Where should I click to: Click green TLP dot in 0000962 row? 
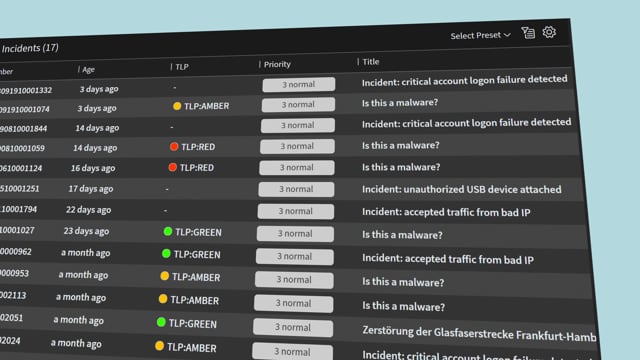(x=166, y=253)
